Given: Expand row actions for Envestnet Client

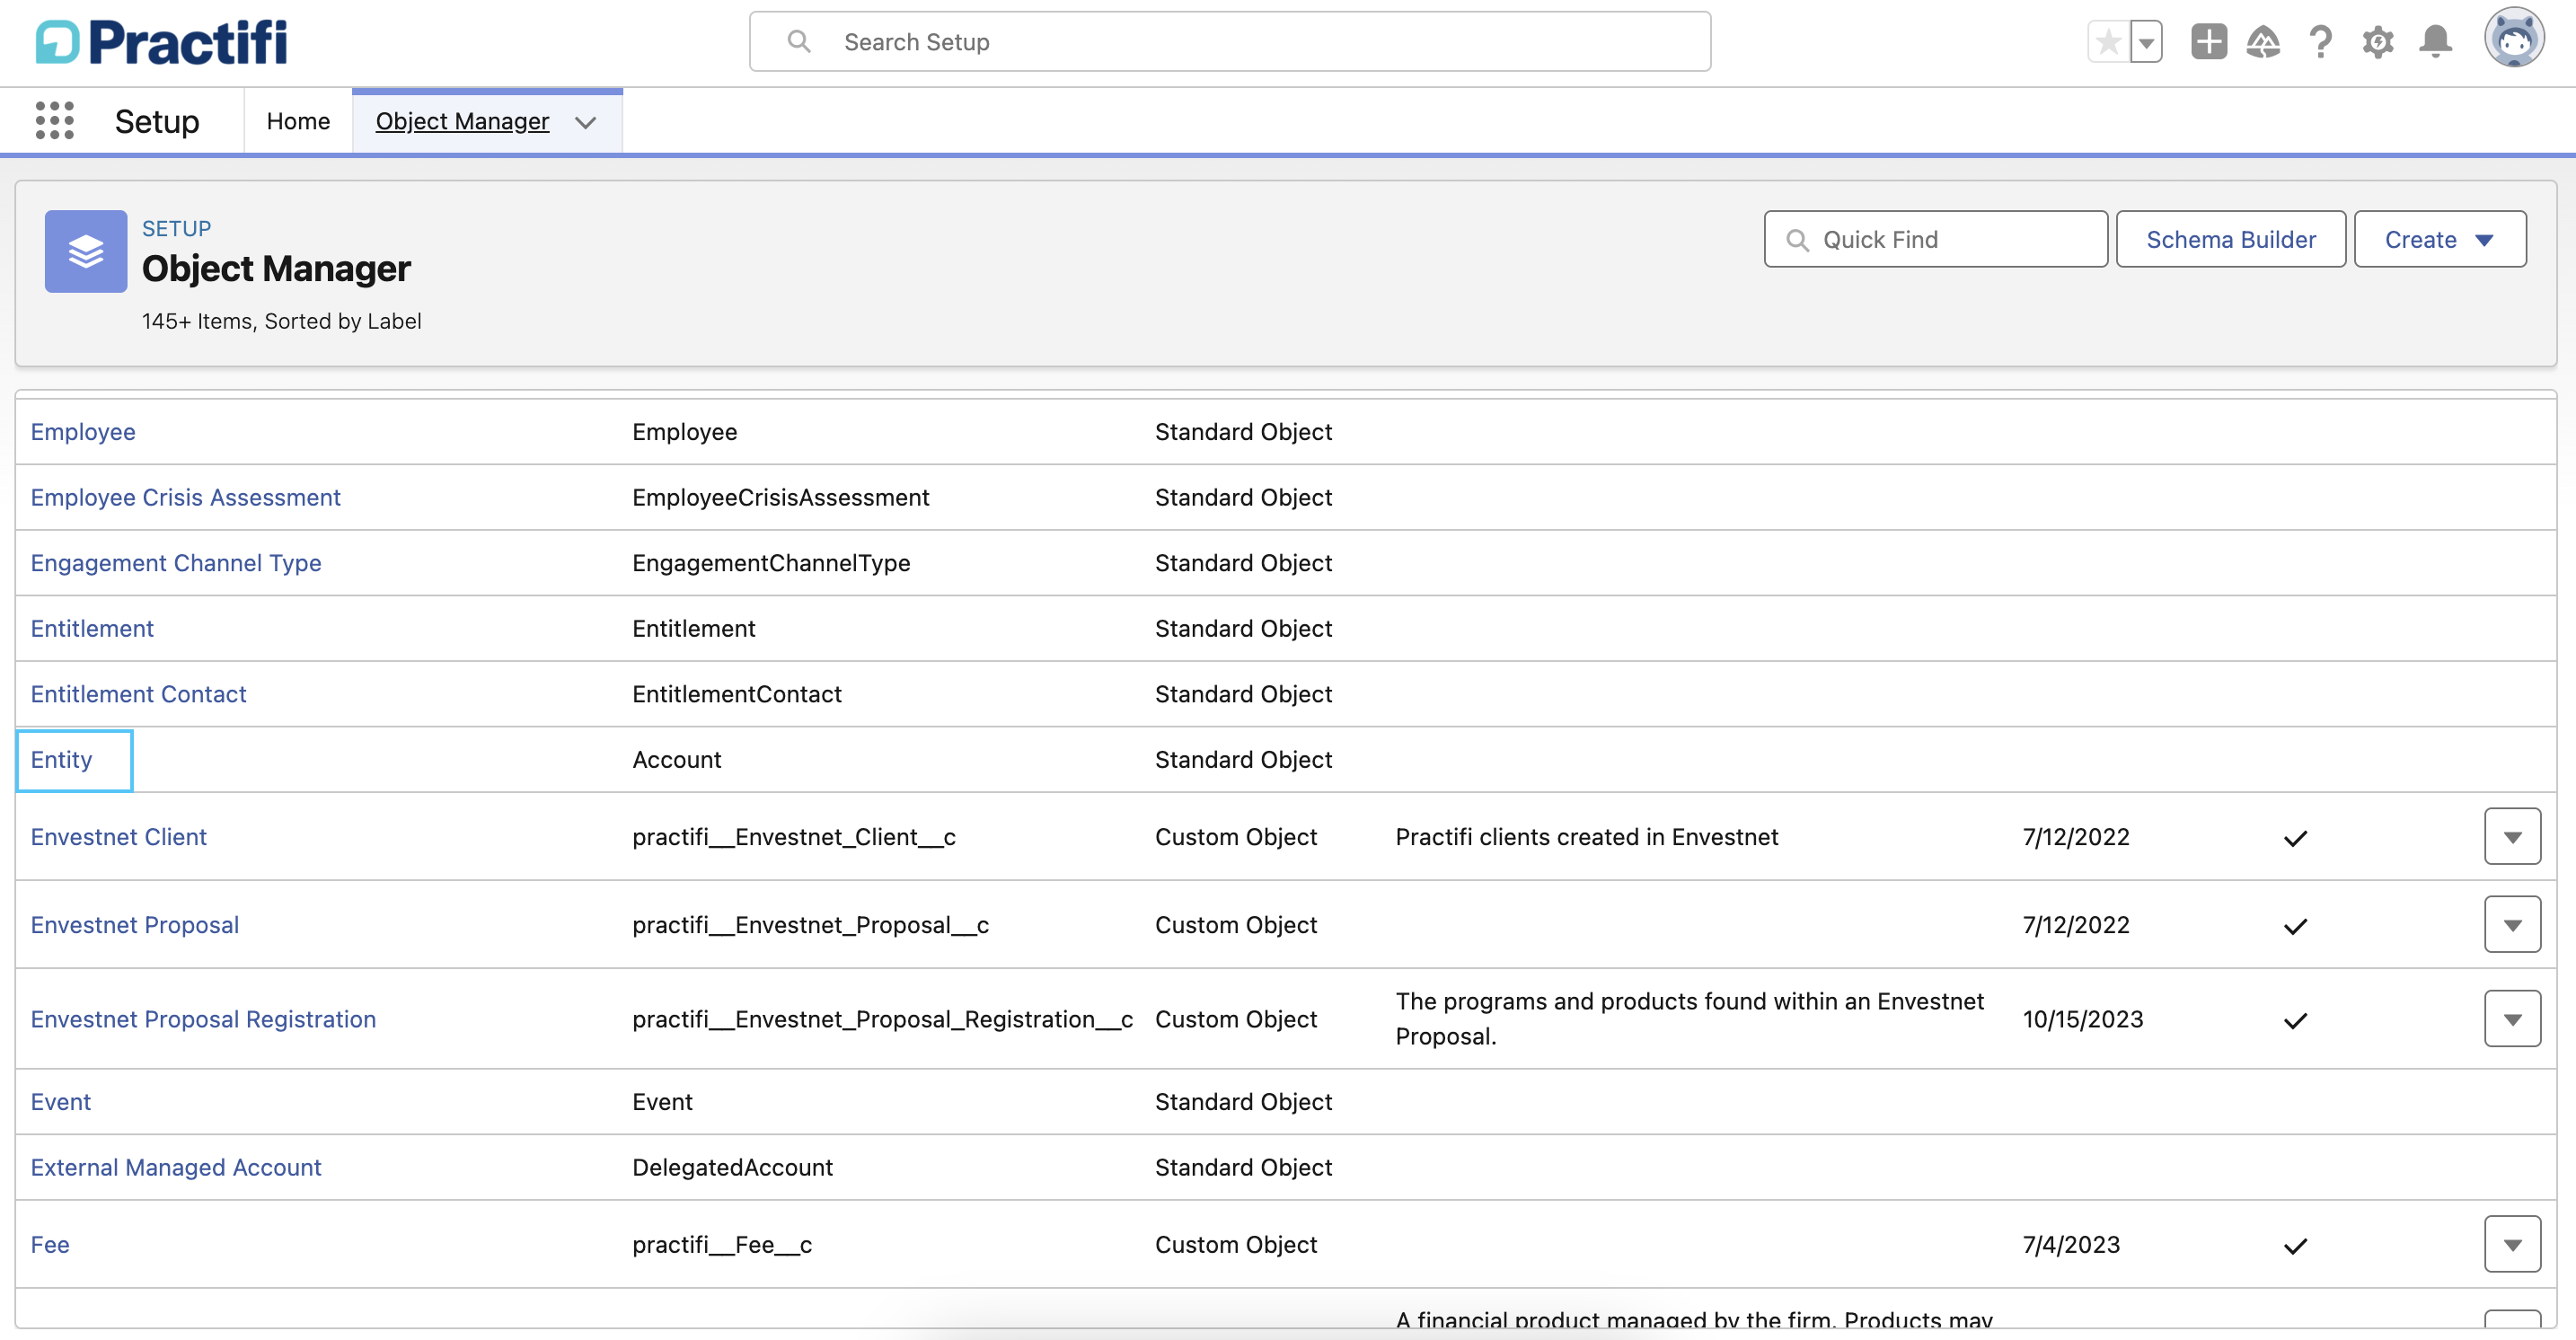Looking at the screenshot, I should point(2512,836).
